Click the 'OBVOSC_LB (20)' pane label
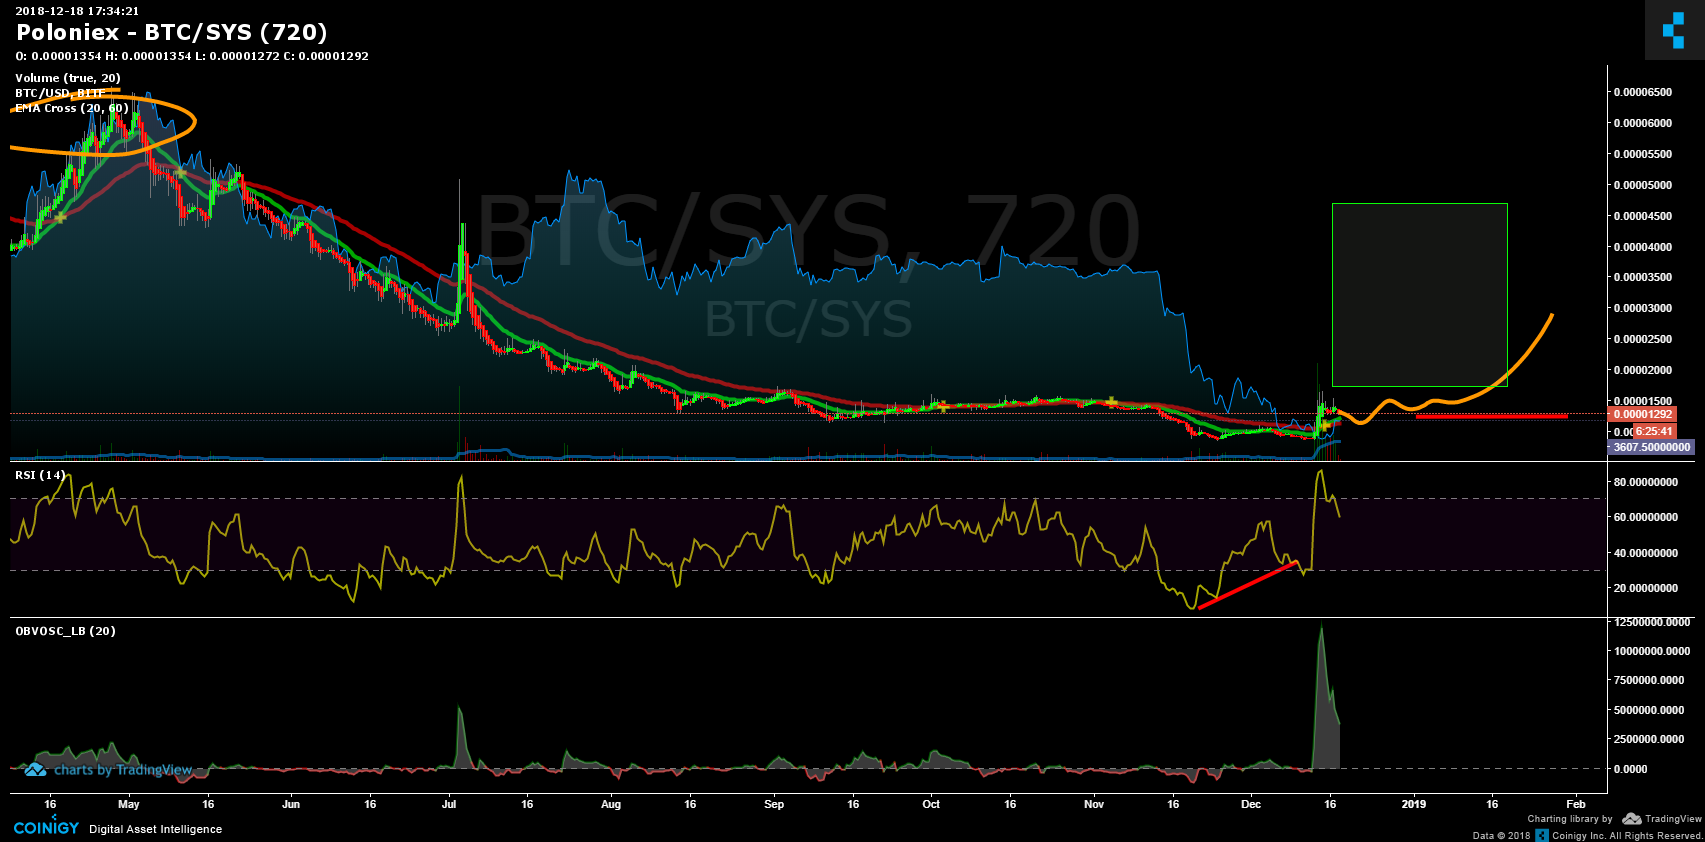This screenshot has width=1705, height=842. pos(65,631)
